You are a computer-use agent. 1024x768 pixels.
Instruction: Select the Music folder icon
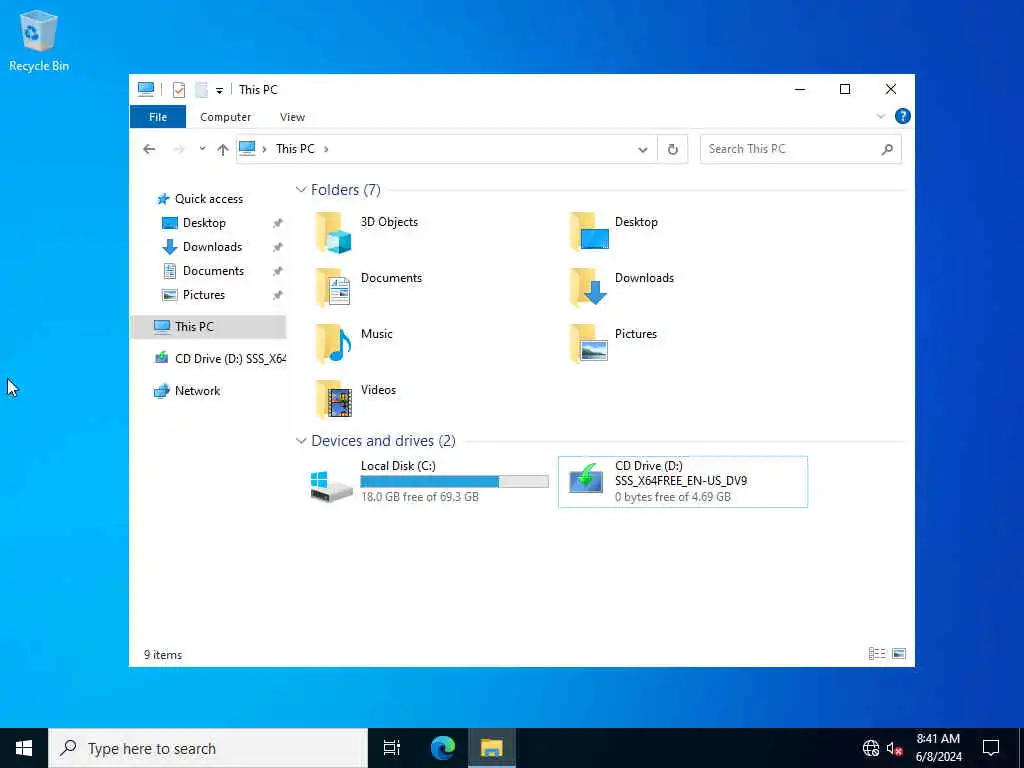point(333,344)
